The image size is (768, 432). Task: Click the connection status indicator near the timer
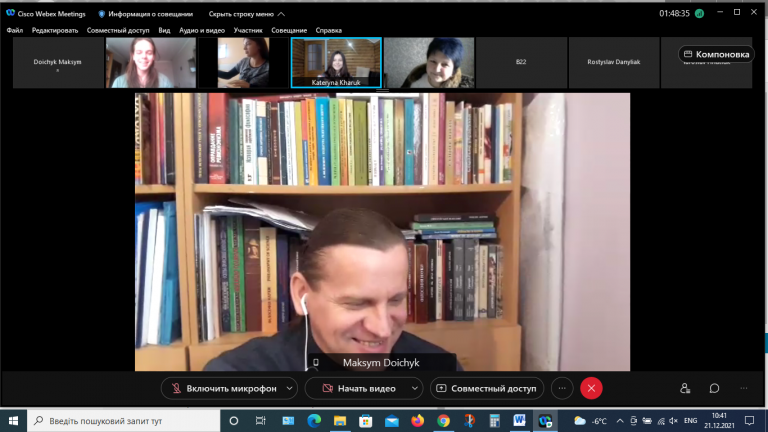[x=699, y=14]
